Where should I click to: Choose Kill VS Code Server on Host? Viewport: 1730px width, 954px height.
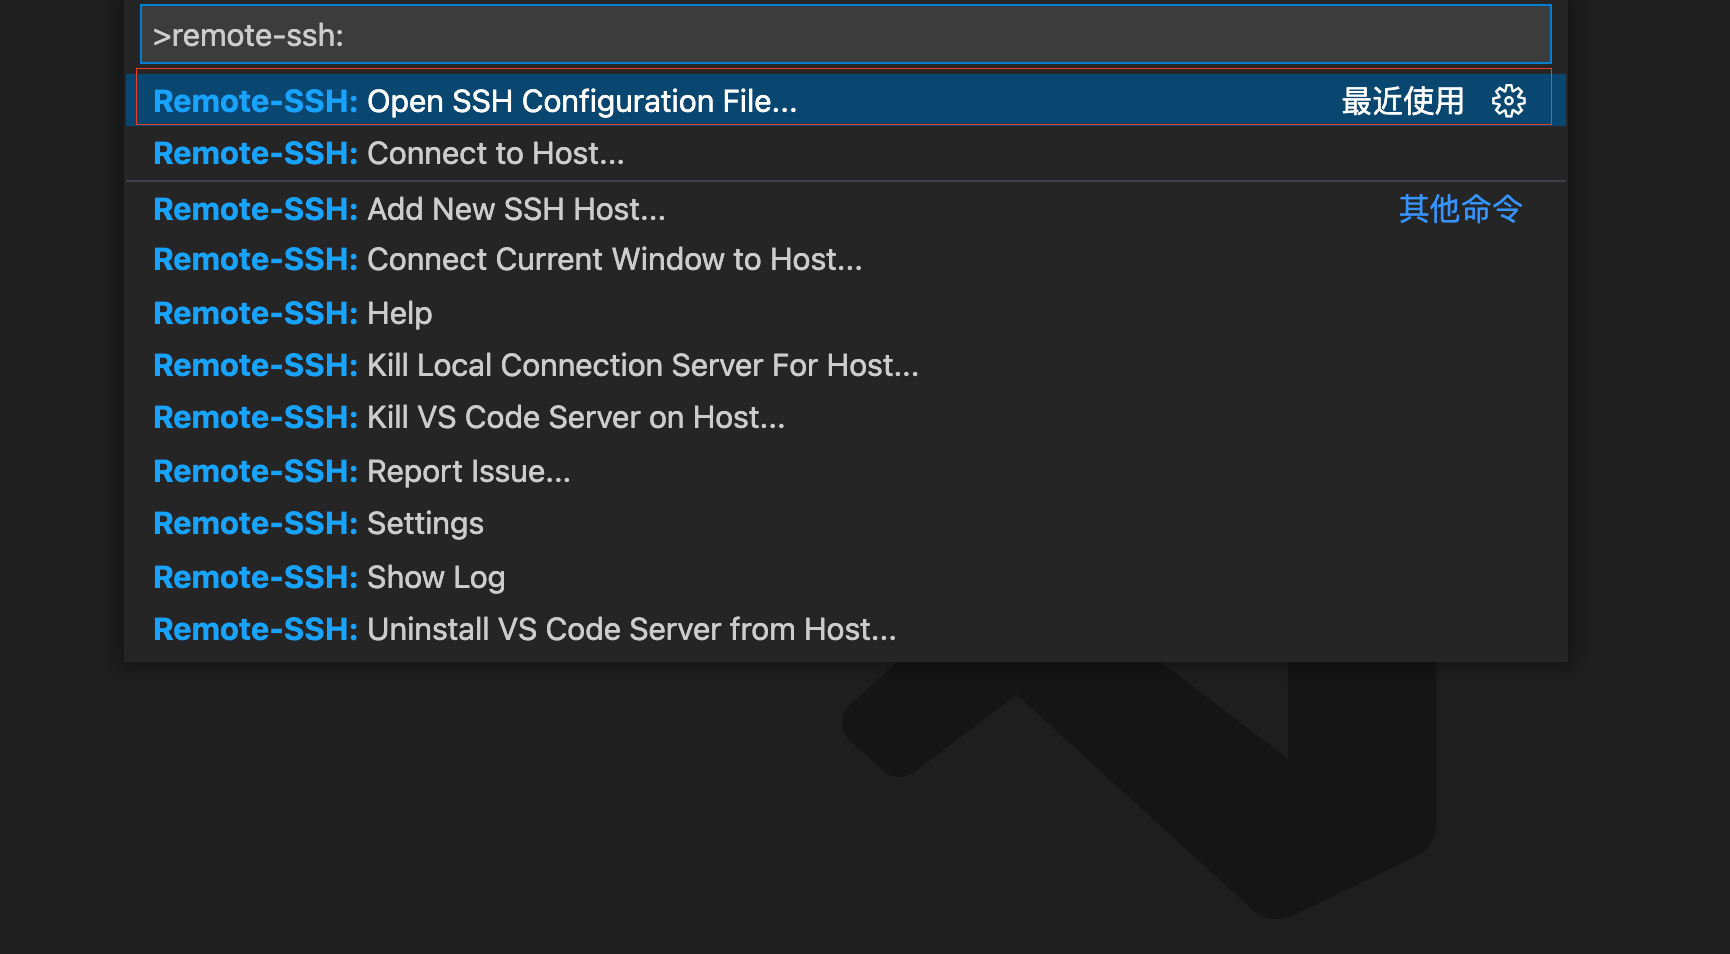575,418
